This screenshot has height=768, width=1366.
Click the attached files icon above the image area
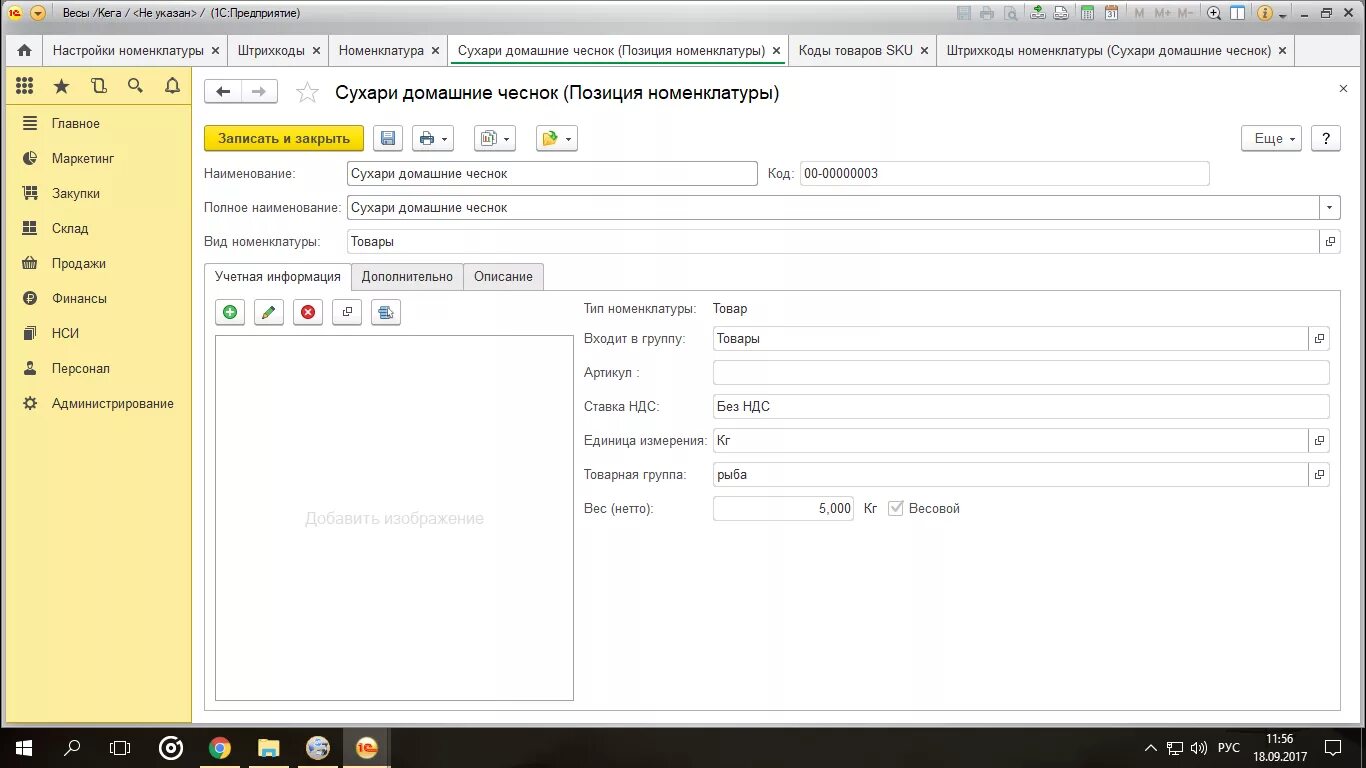386,312
